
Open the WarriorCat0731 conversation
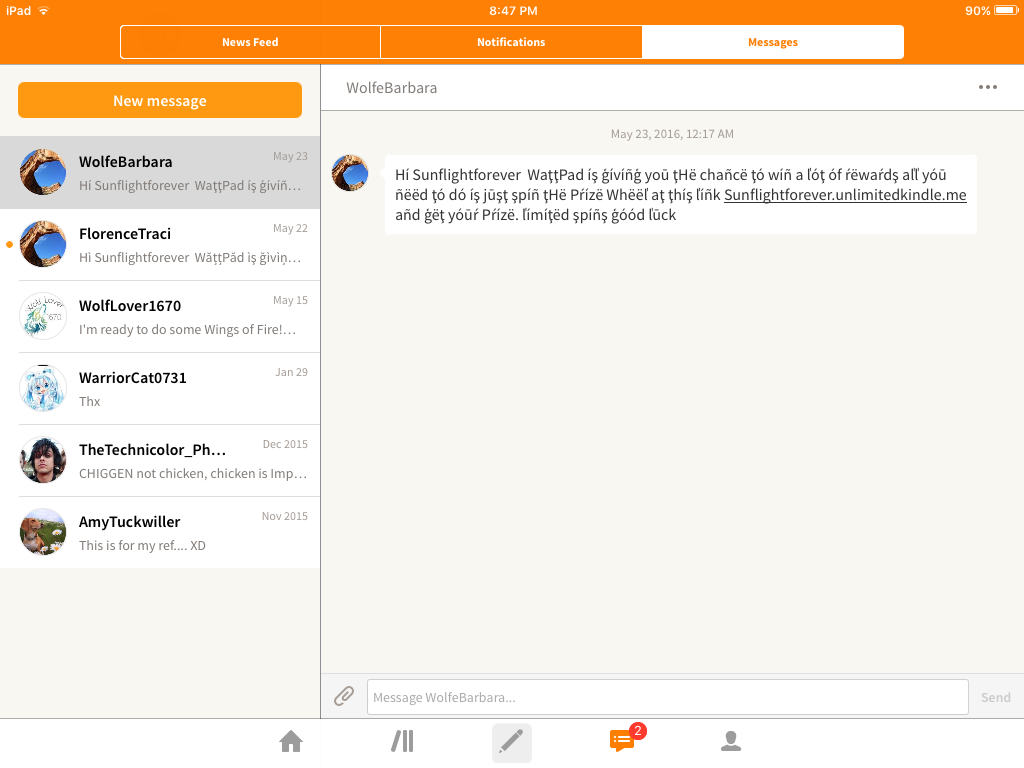click(160, 389)
